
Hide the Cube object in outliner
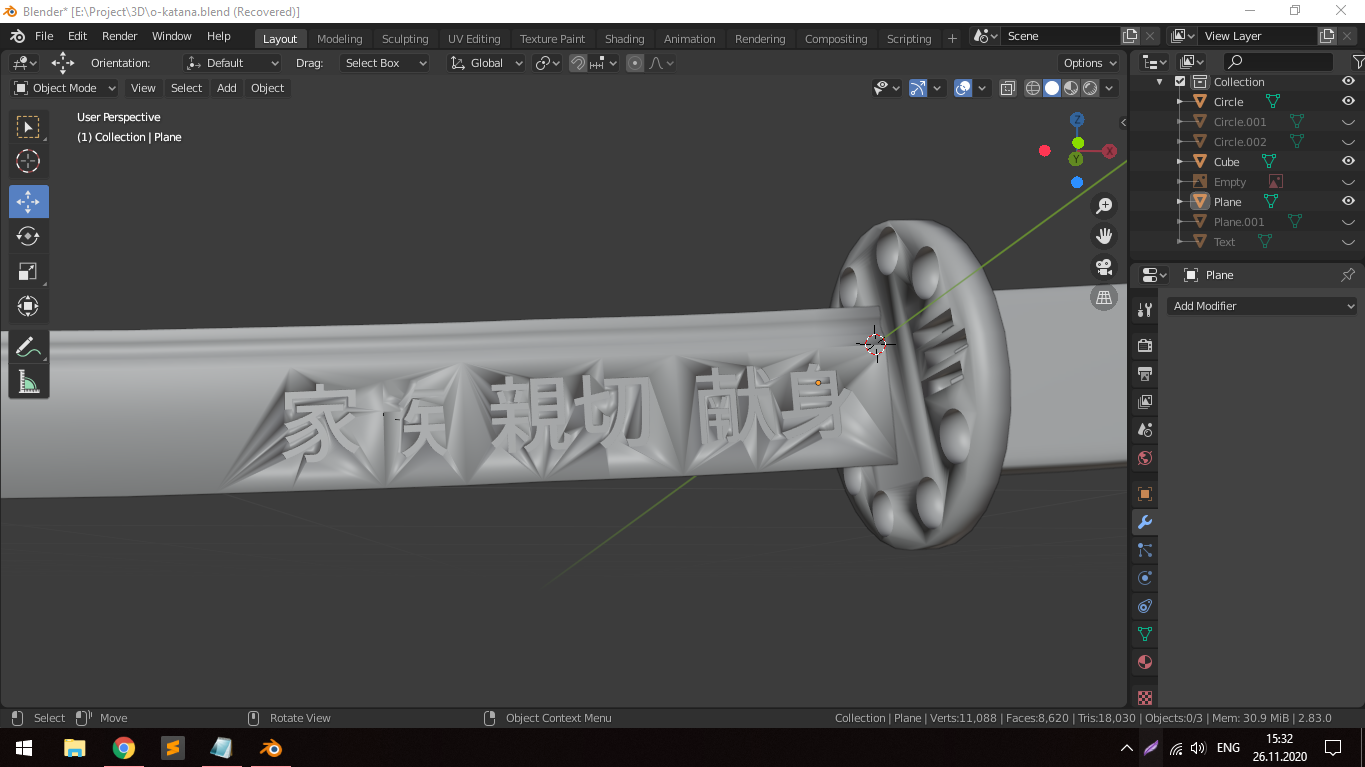tap(1348, 162)
